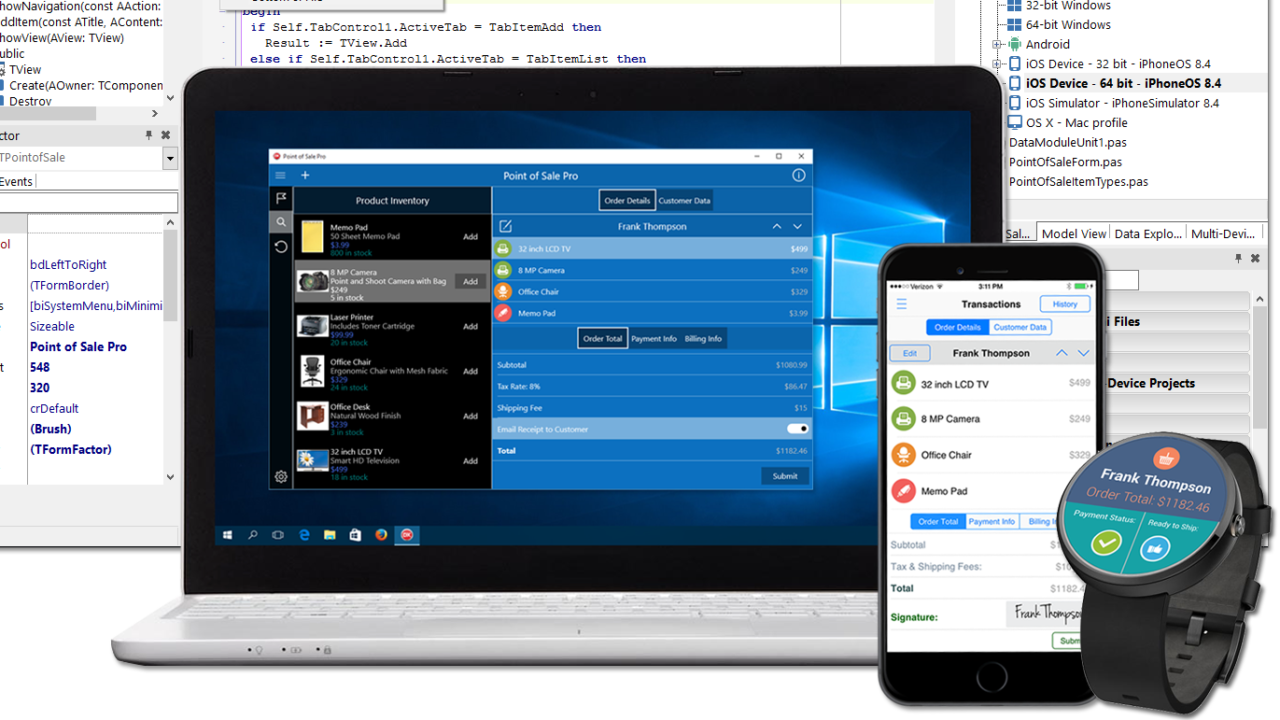Open settings gear at the sidebar bottom
The image size is (1280, 720).
[281, 477]
